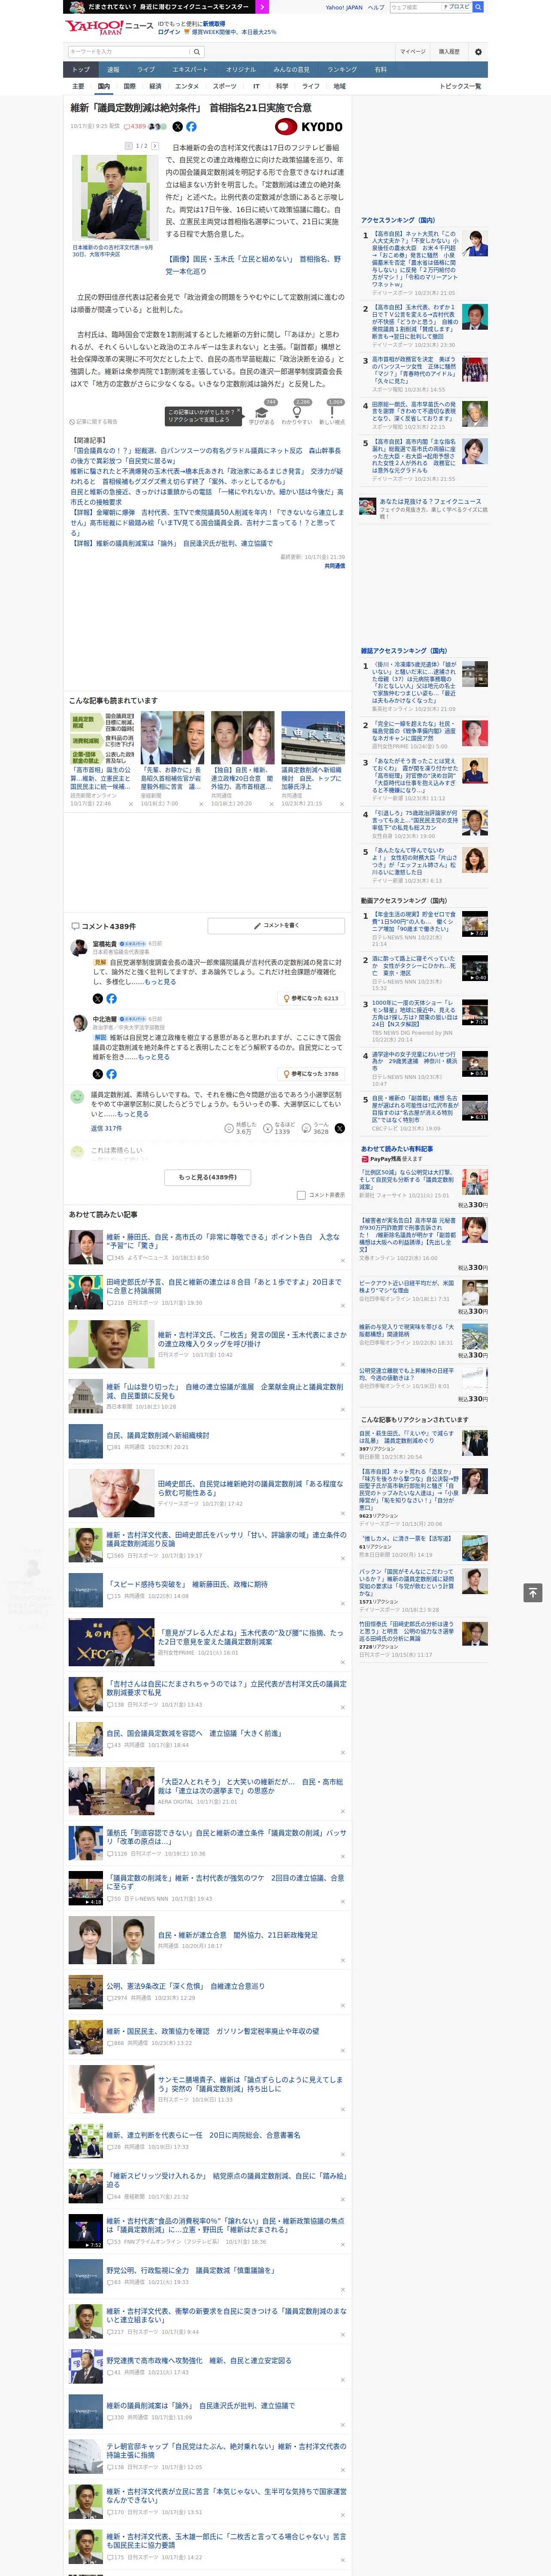Open the KYODO news source logo

click(x=309, y=127)
